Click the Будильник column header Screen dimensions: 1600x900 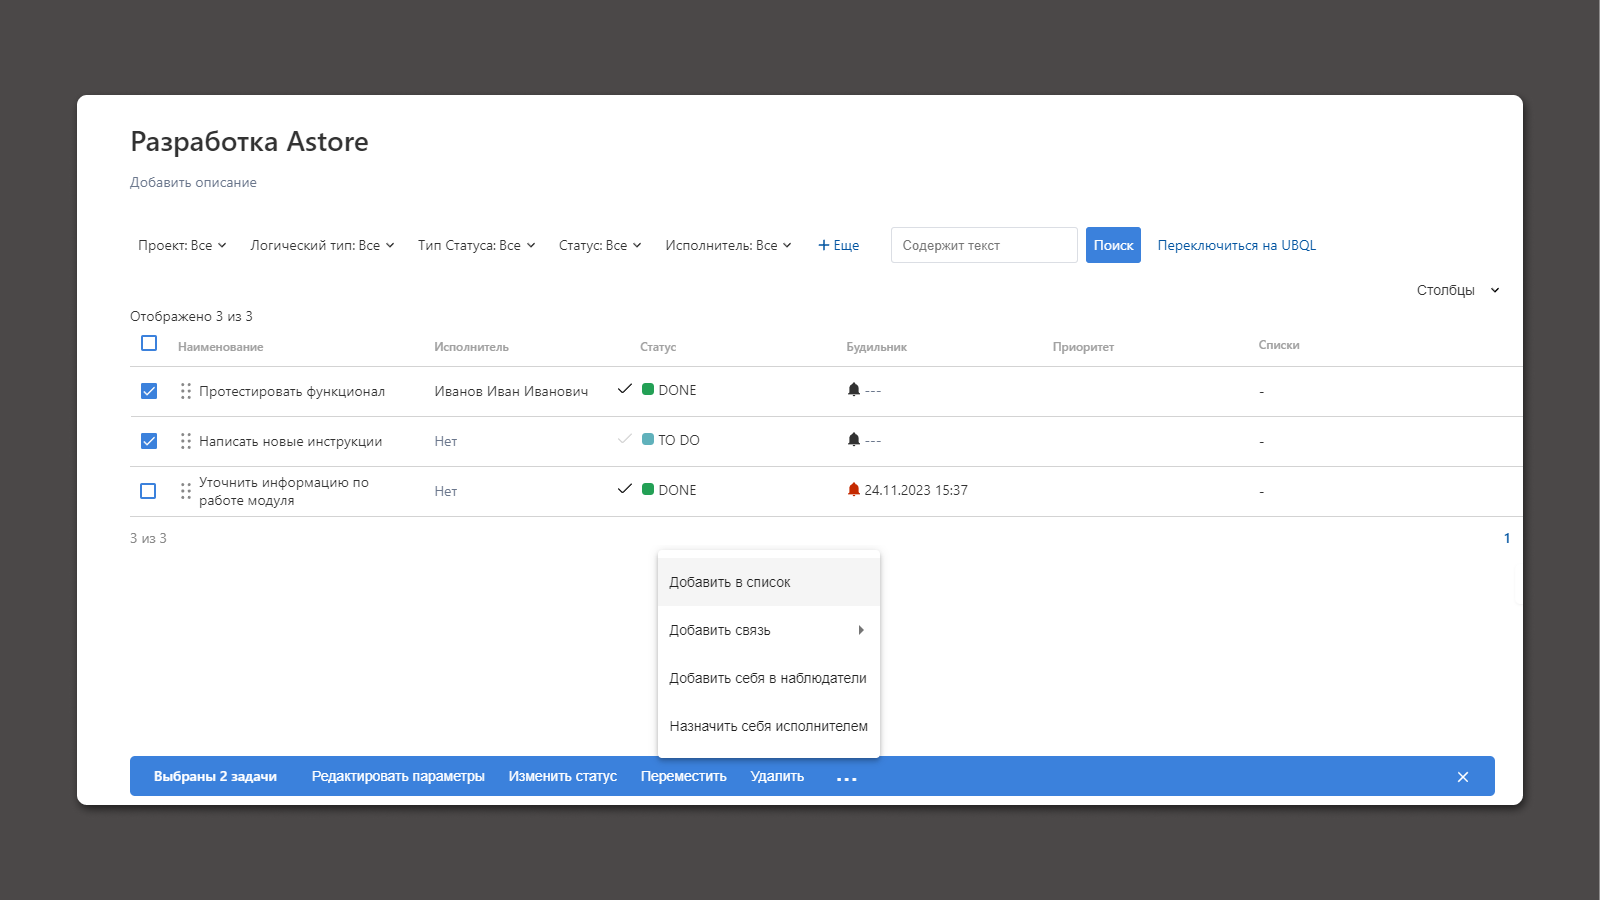[x=876, y=347]
